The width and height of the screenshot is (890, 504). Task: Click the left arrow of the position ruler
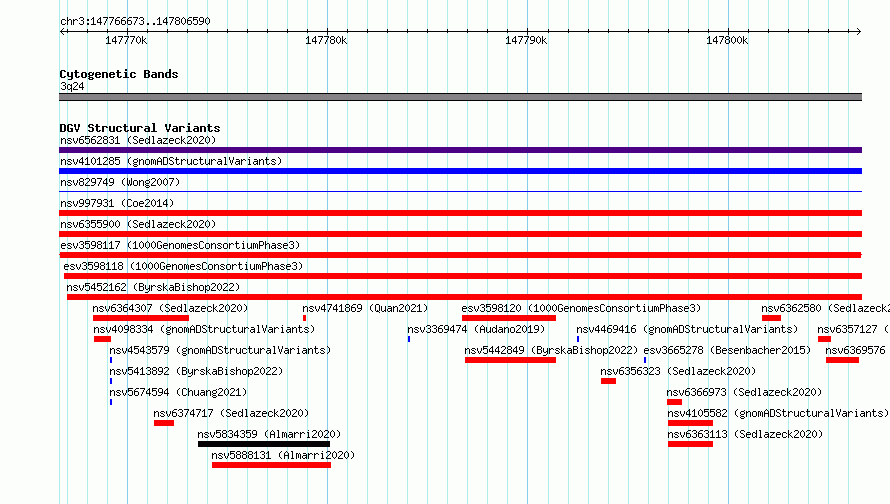coord(62,31)
